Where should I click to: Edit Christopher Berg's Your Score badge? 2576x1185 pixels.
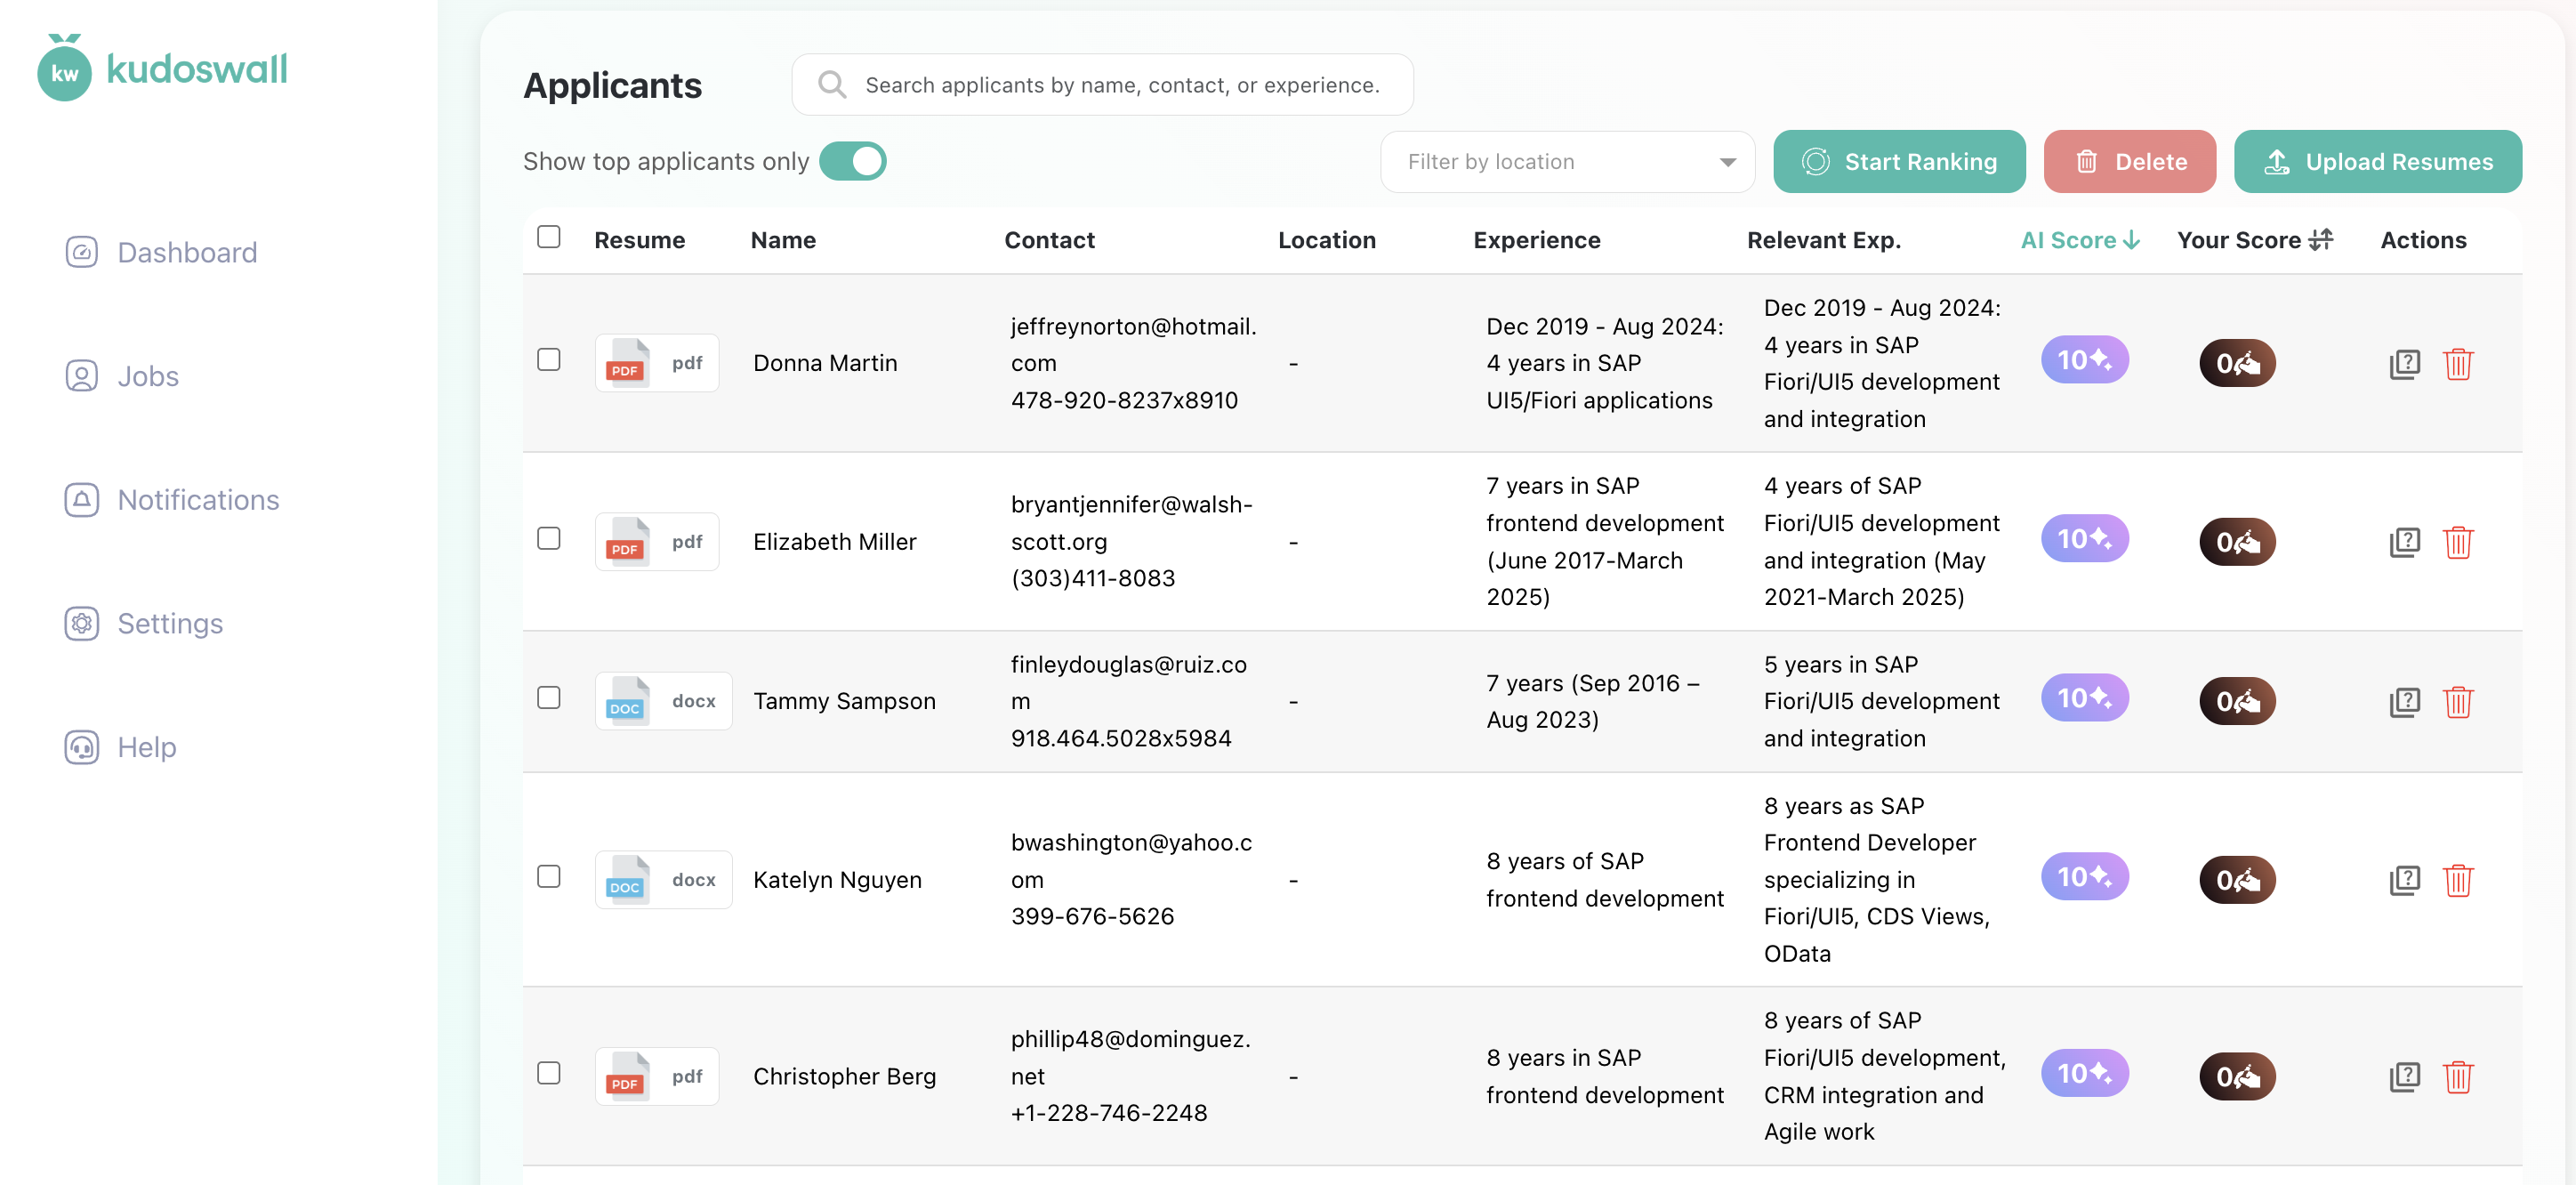click(2236, 1076)
